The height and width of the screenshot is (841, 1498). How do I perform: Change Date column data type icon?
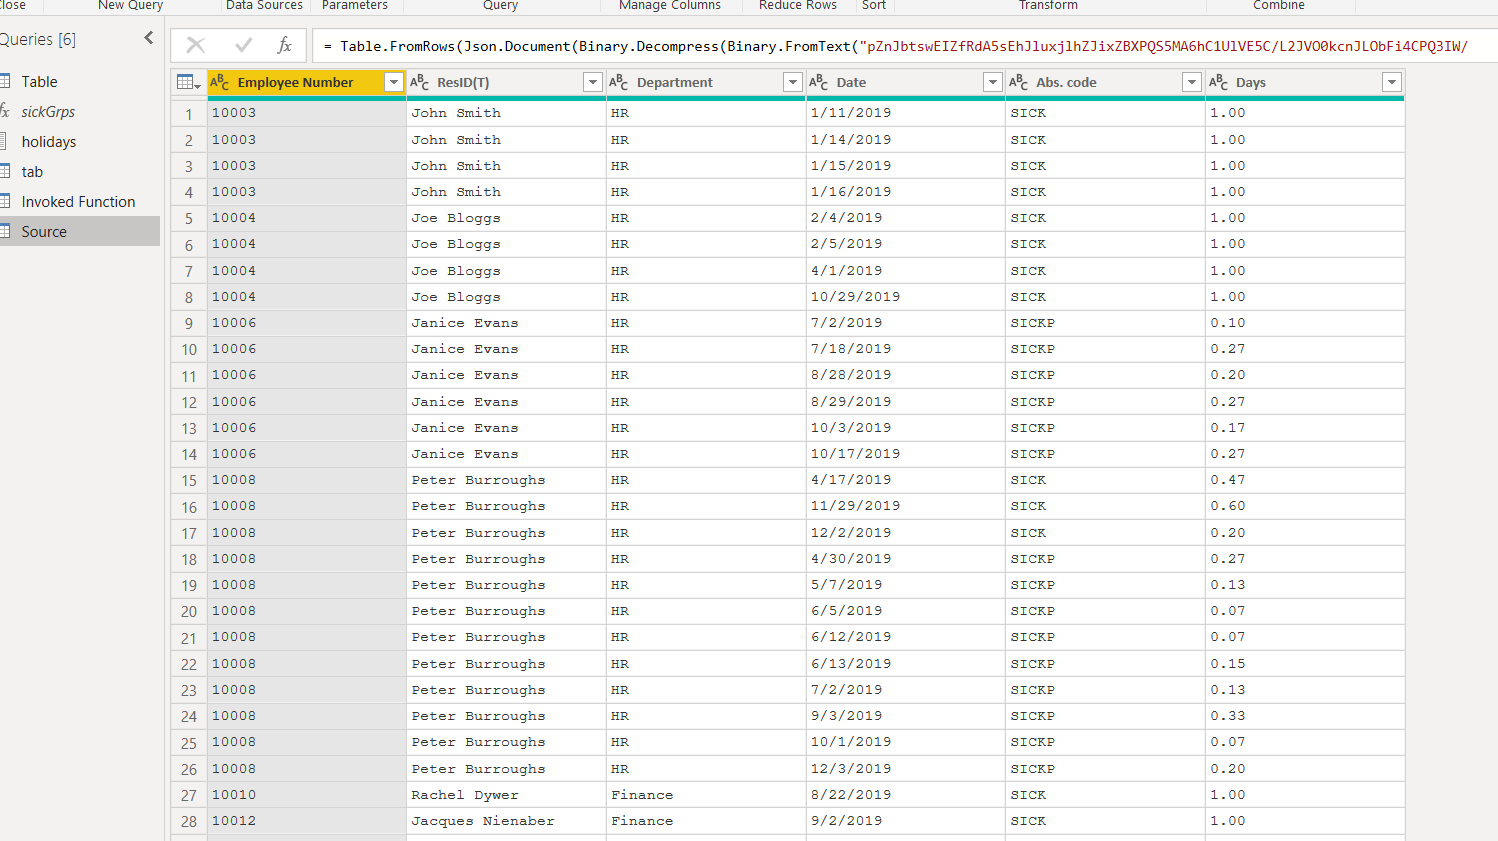[819, 82]
